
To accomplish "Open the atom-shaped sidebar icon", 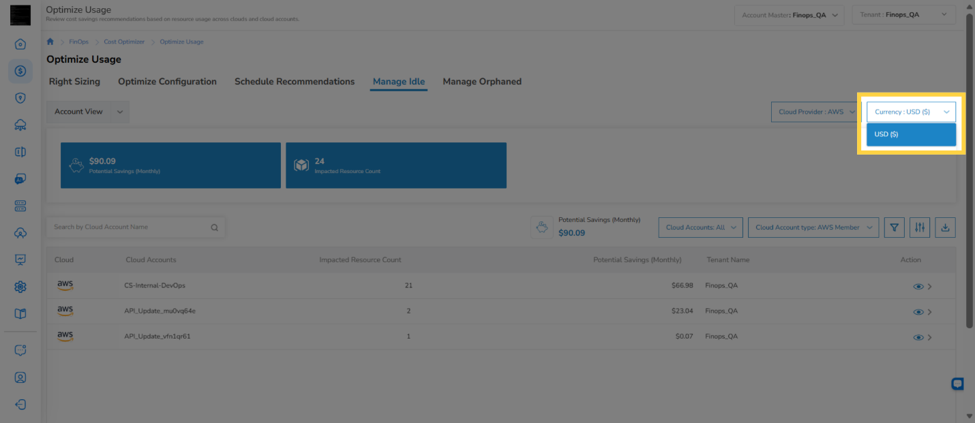I will click(20, 286).
